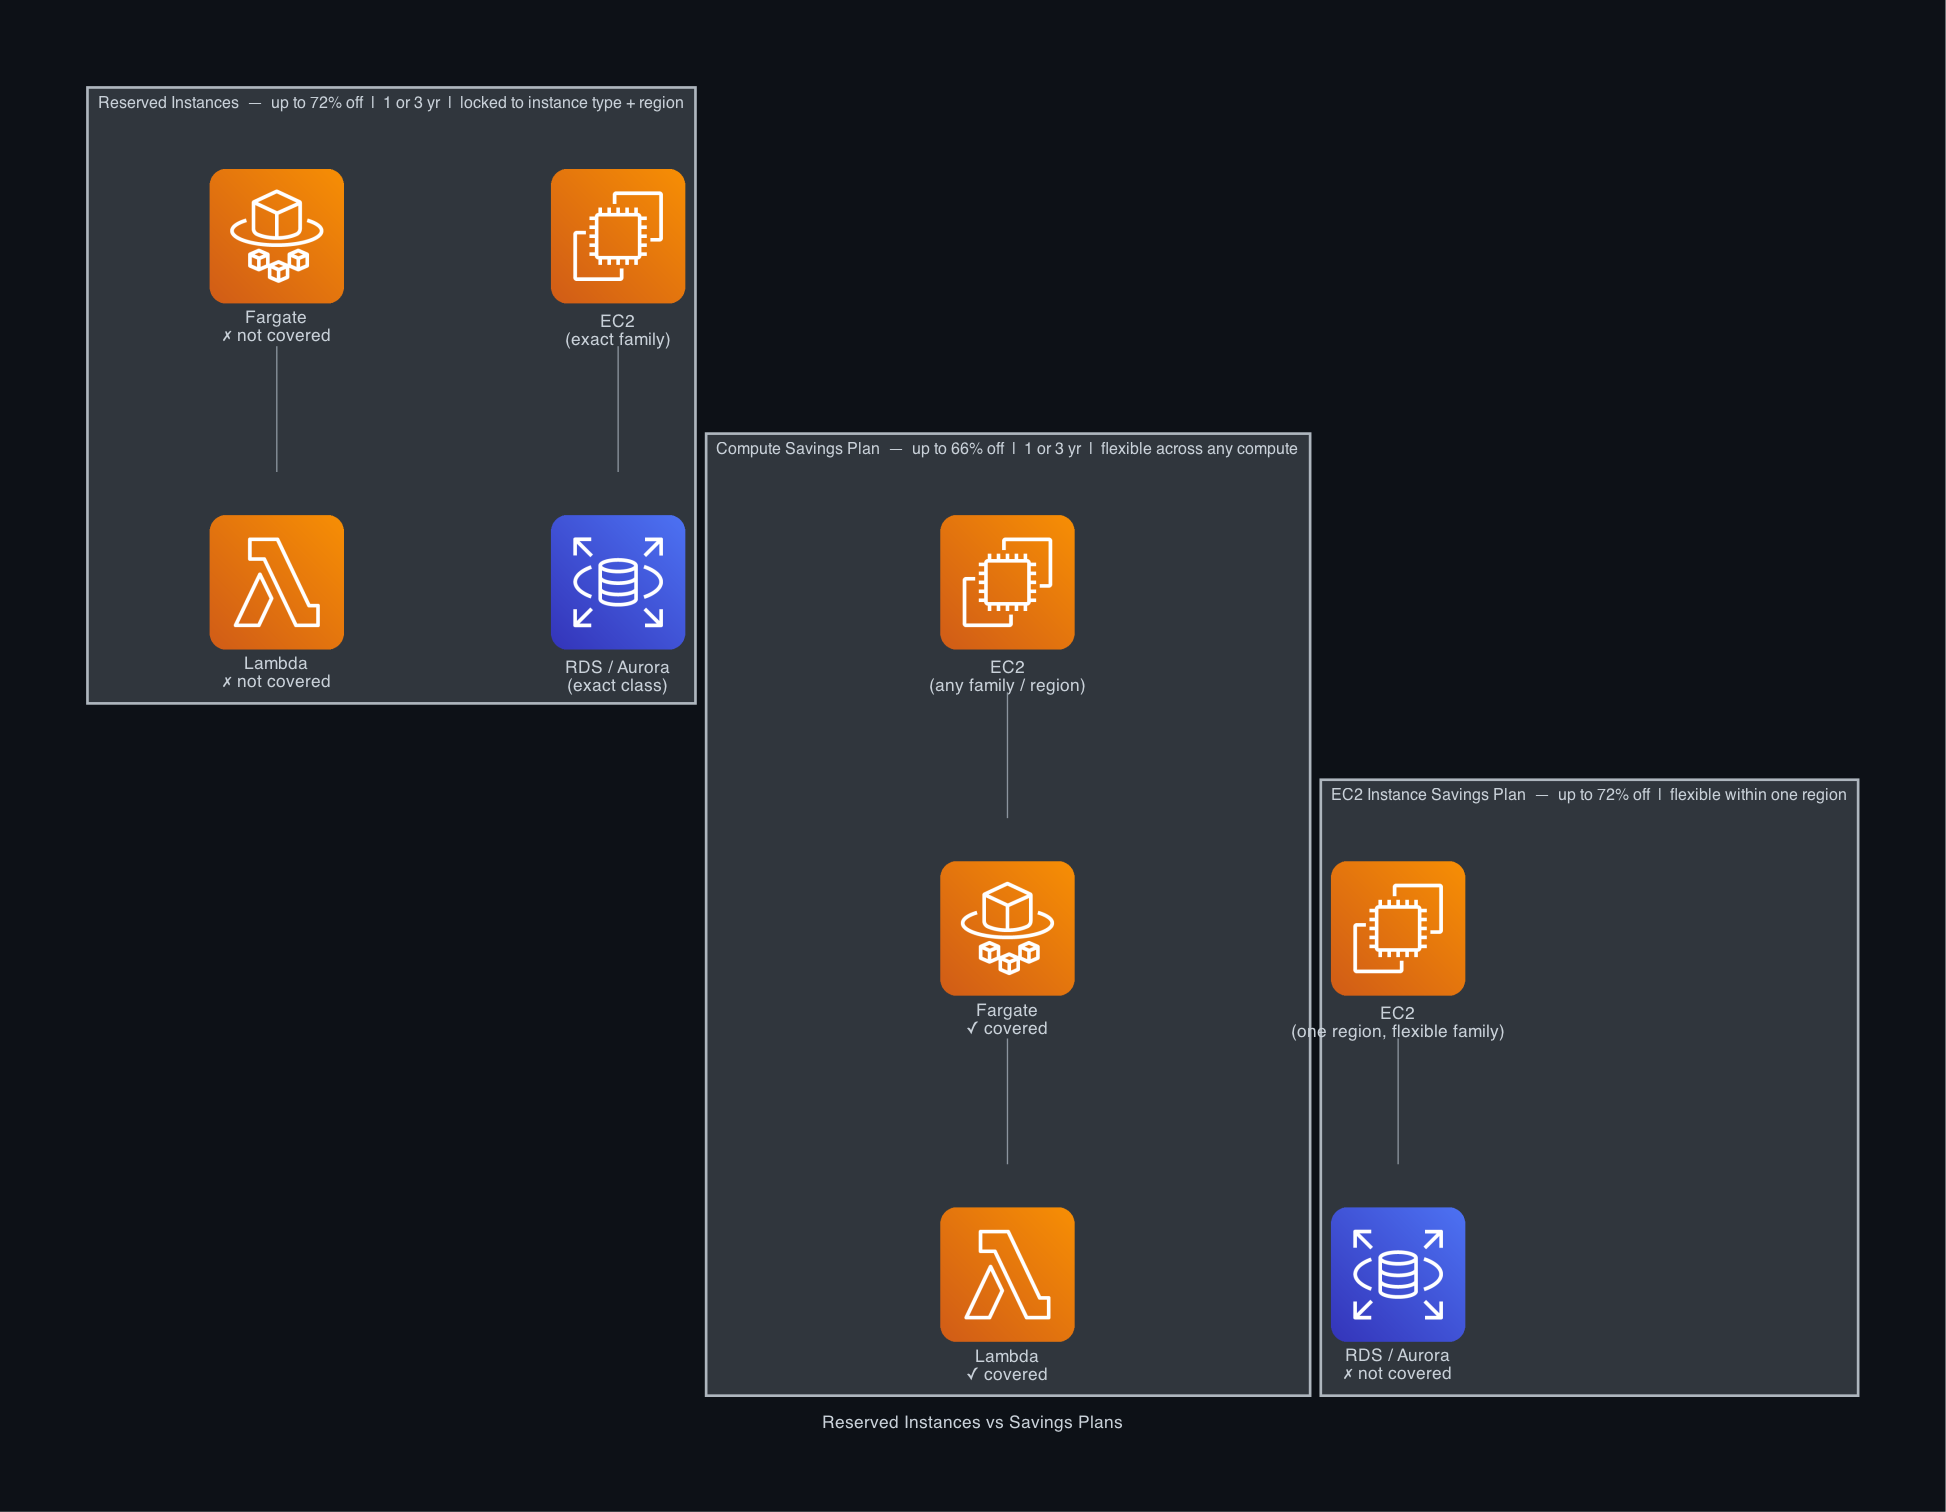The height and width of the screenshot is (1512, 1946).
Task: Select the Lambda icon under Reserved Instances
Action: tap(276, 582)
